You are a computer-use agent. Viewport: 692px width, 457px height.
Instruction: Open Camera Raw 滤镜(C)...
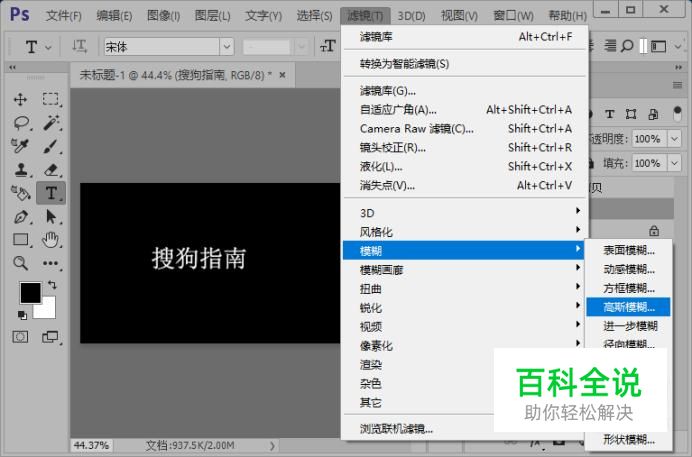(463, 128)
